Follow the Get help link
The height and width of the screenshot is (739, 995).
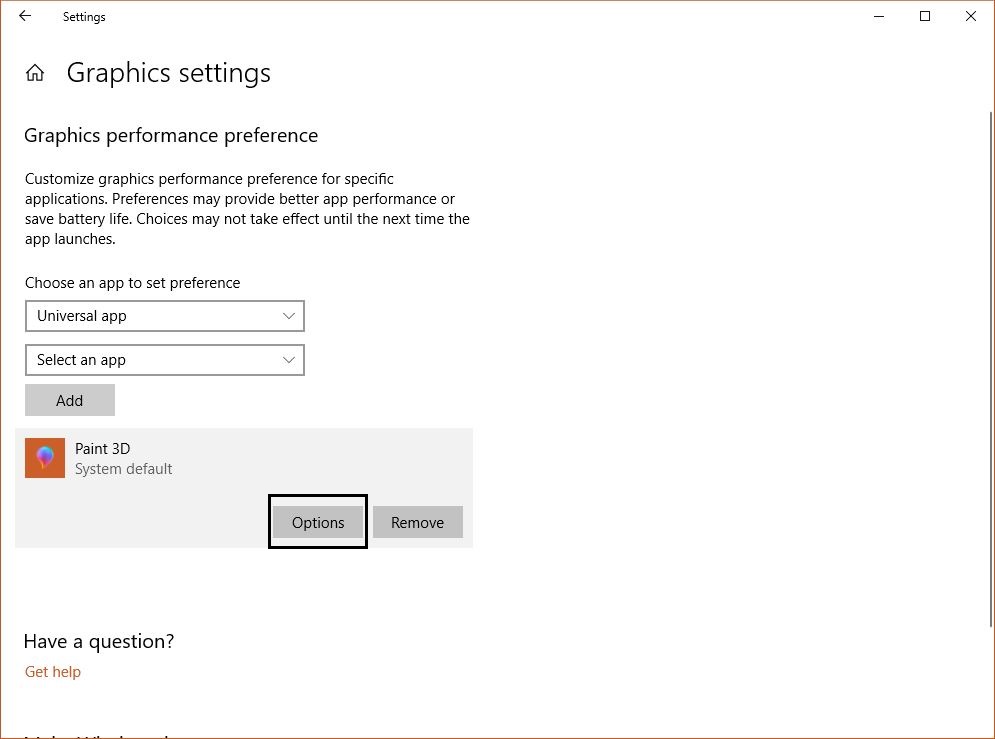coord(53,672)
